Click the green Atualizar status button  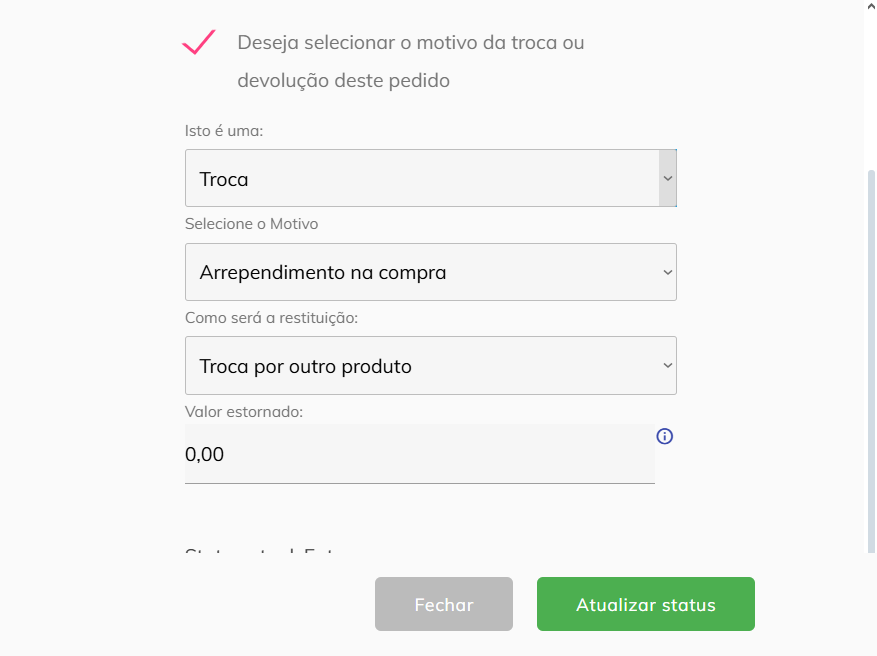(645, 604)
